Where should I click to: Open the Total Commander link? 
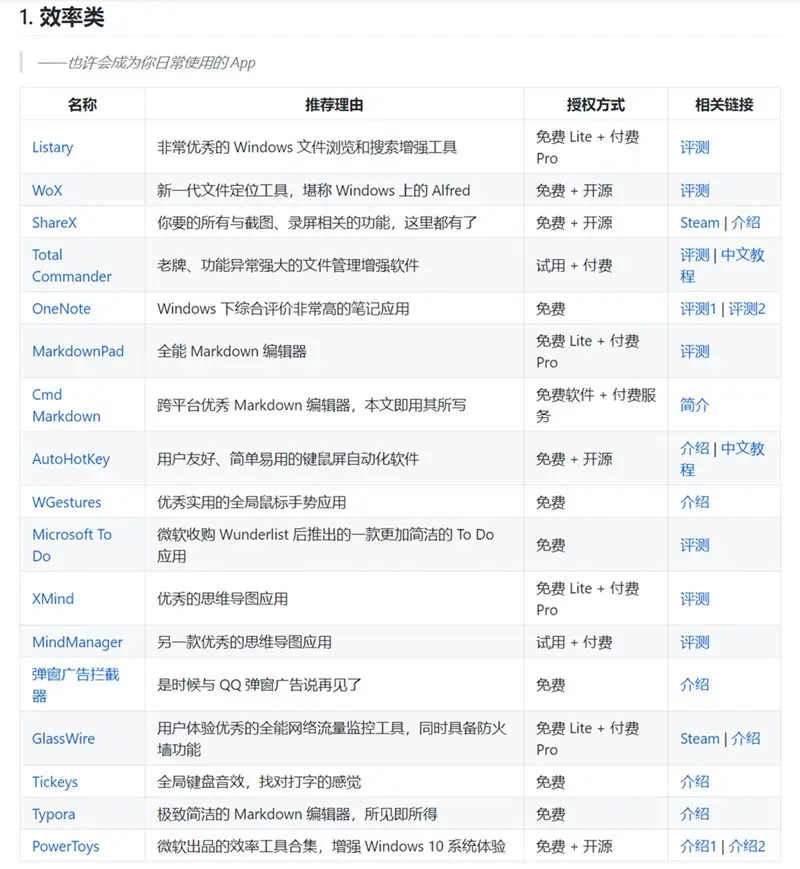click(x=72, y=265)
